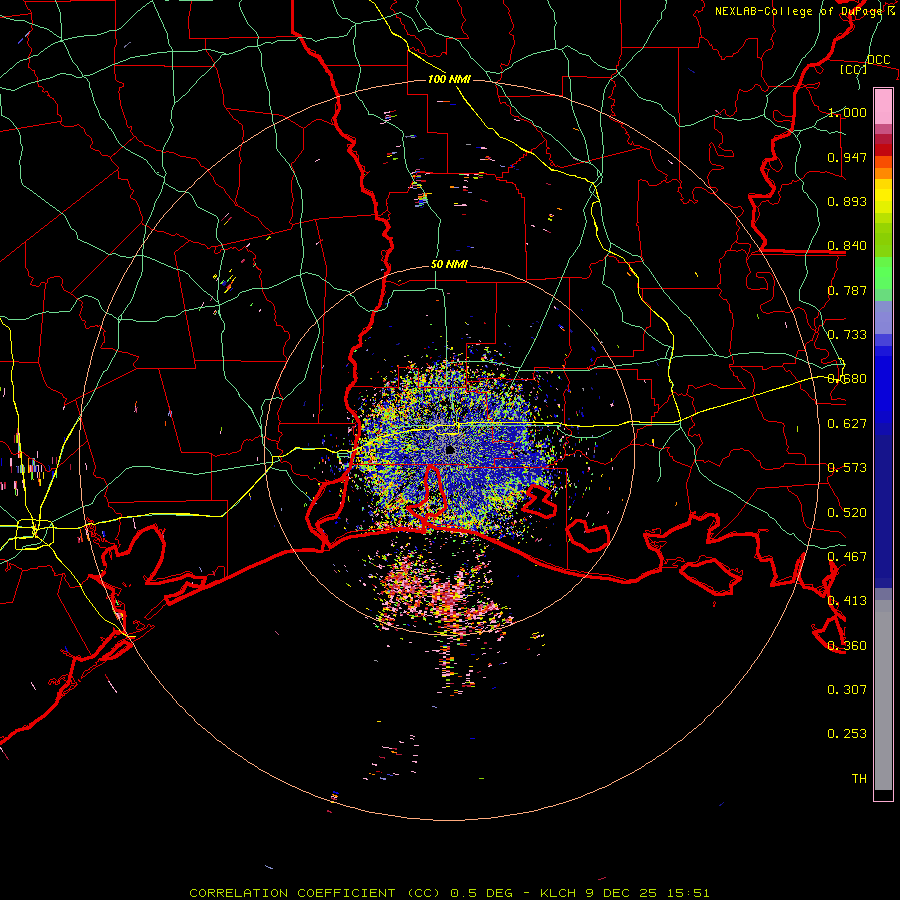Image resolution: width=900 pixels, height=900 pixels.
Task: Click the TH threshold label on the legend
Action: point(859,779)
